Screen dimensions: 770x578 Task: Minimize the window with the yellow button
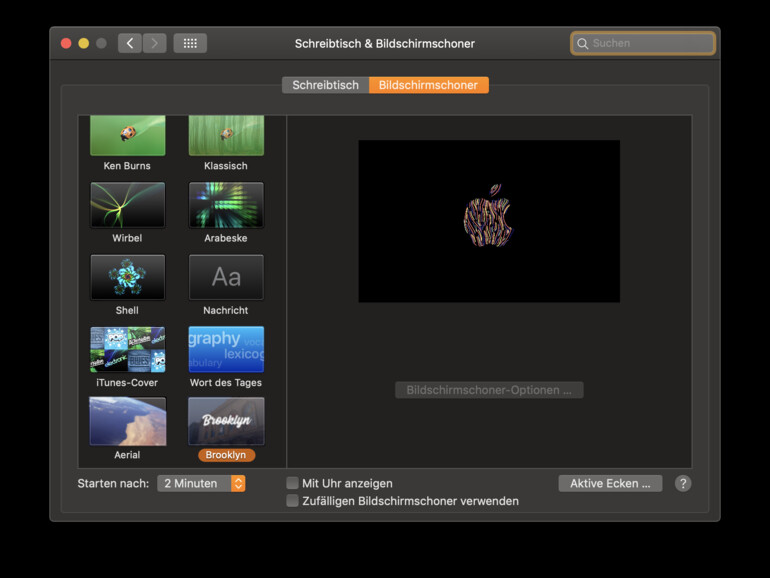click(x=83, y=43)
